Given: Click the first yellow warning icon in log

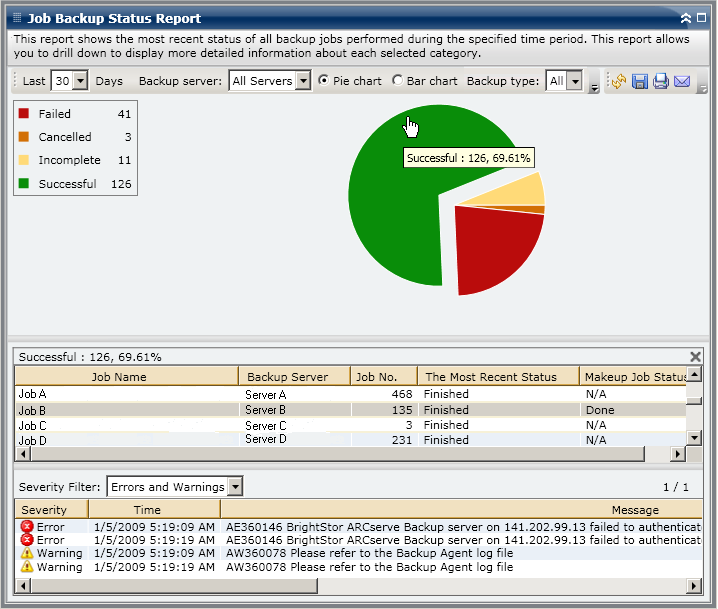Looking at the screenshot, I should (27, 553).
